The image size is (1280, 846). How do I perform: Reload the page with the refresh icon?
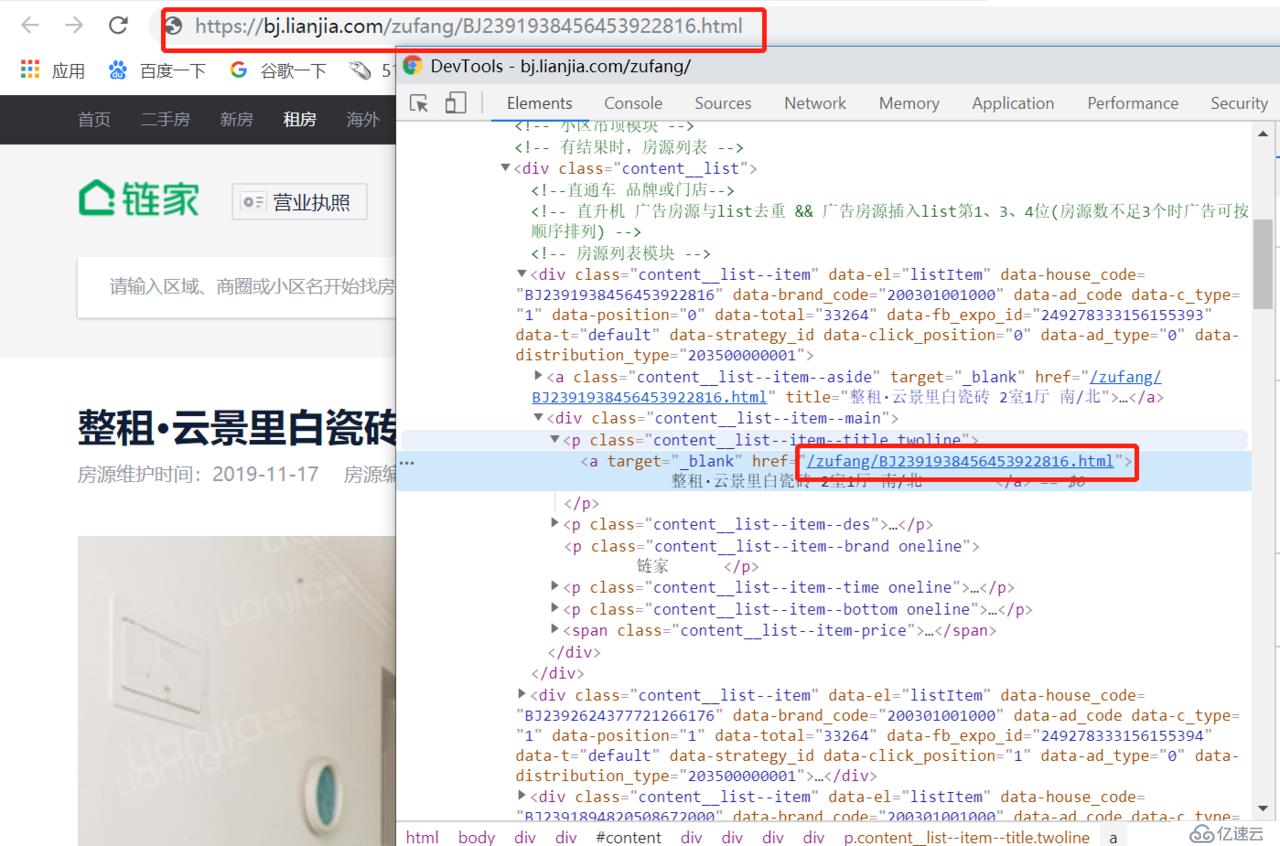coord(118,26)
